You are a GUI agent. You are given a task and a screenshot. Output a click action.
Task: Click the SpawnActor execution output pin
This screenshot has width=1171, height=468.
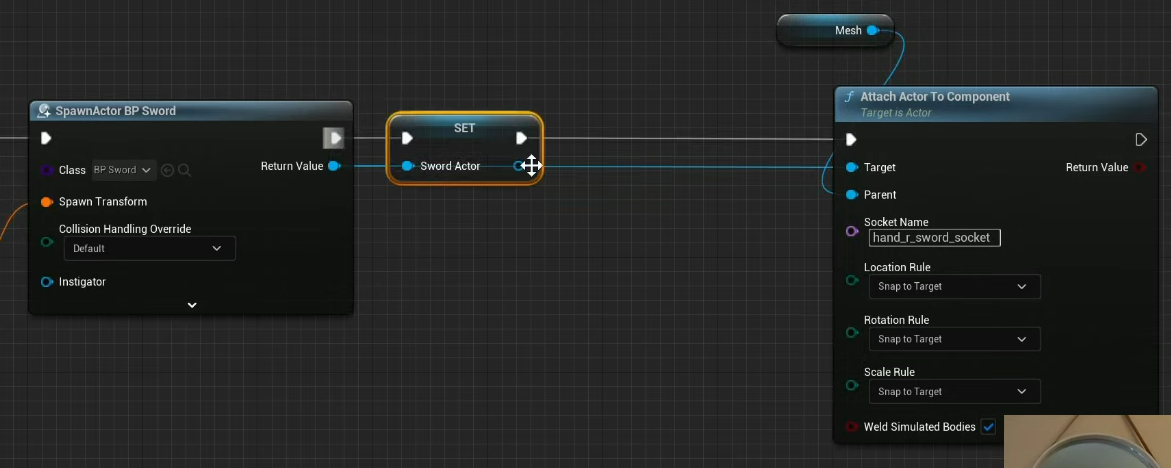tap(334, 138)
